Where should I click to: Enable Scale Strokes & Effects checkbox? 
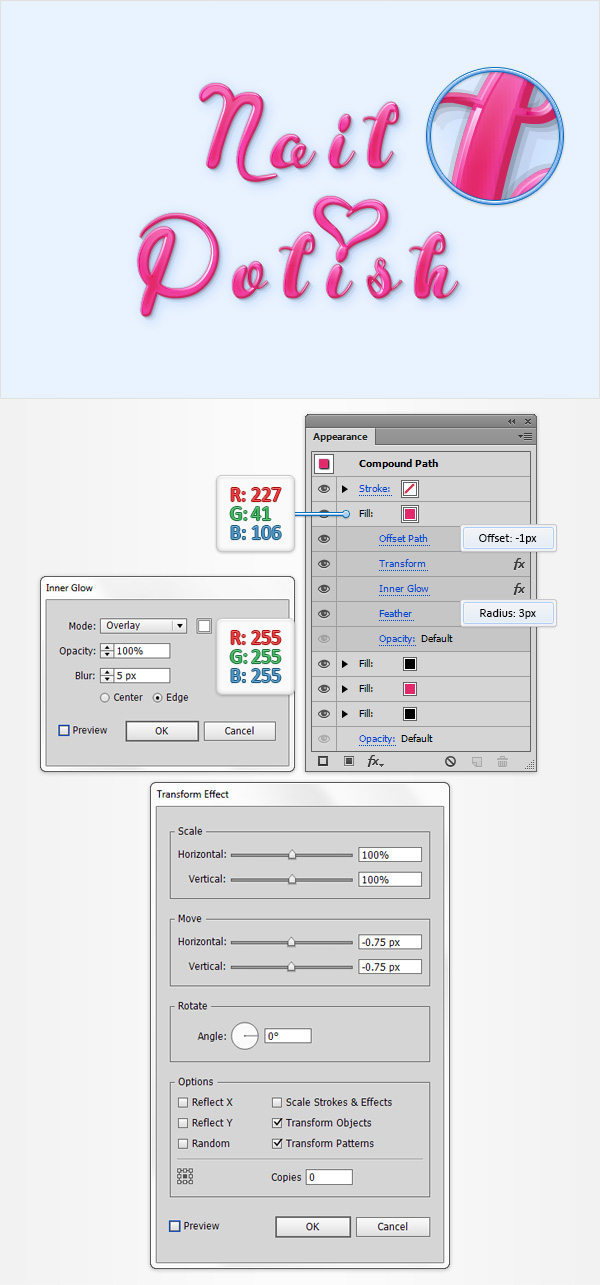coord(277,1102)
